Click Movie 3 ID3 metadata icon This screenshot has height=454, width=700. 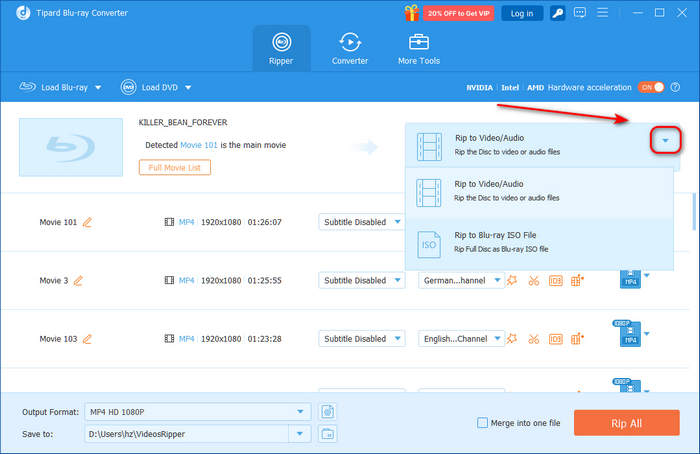(555, 281)
